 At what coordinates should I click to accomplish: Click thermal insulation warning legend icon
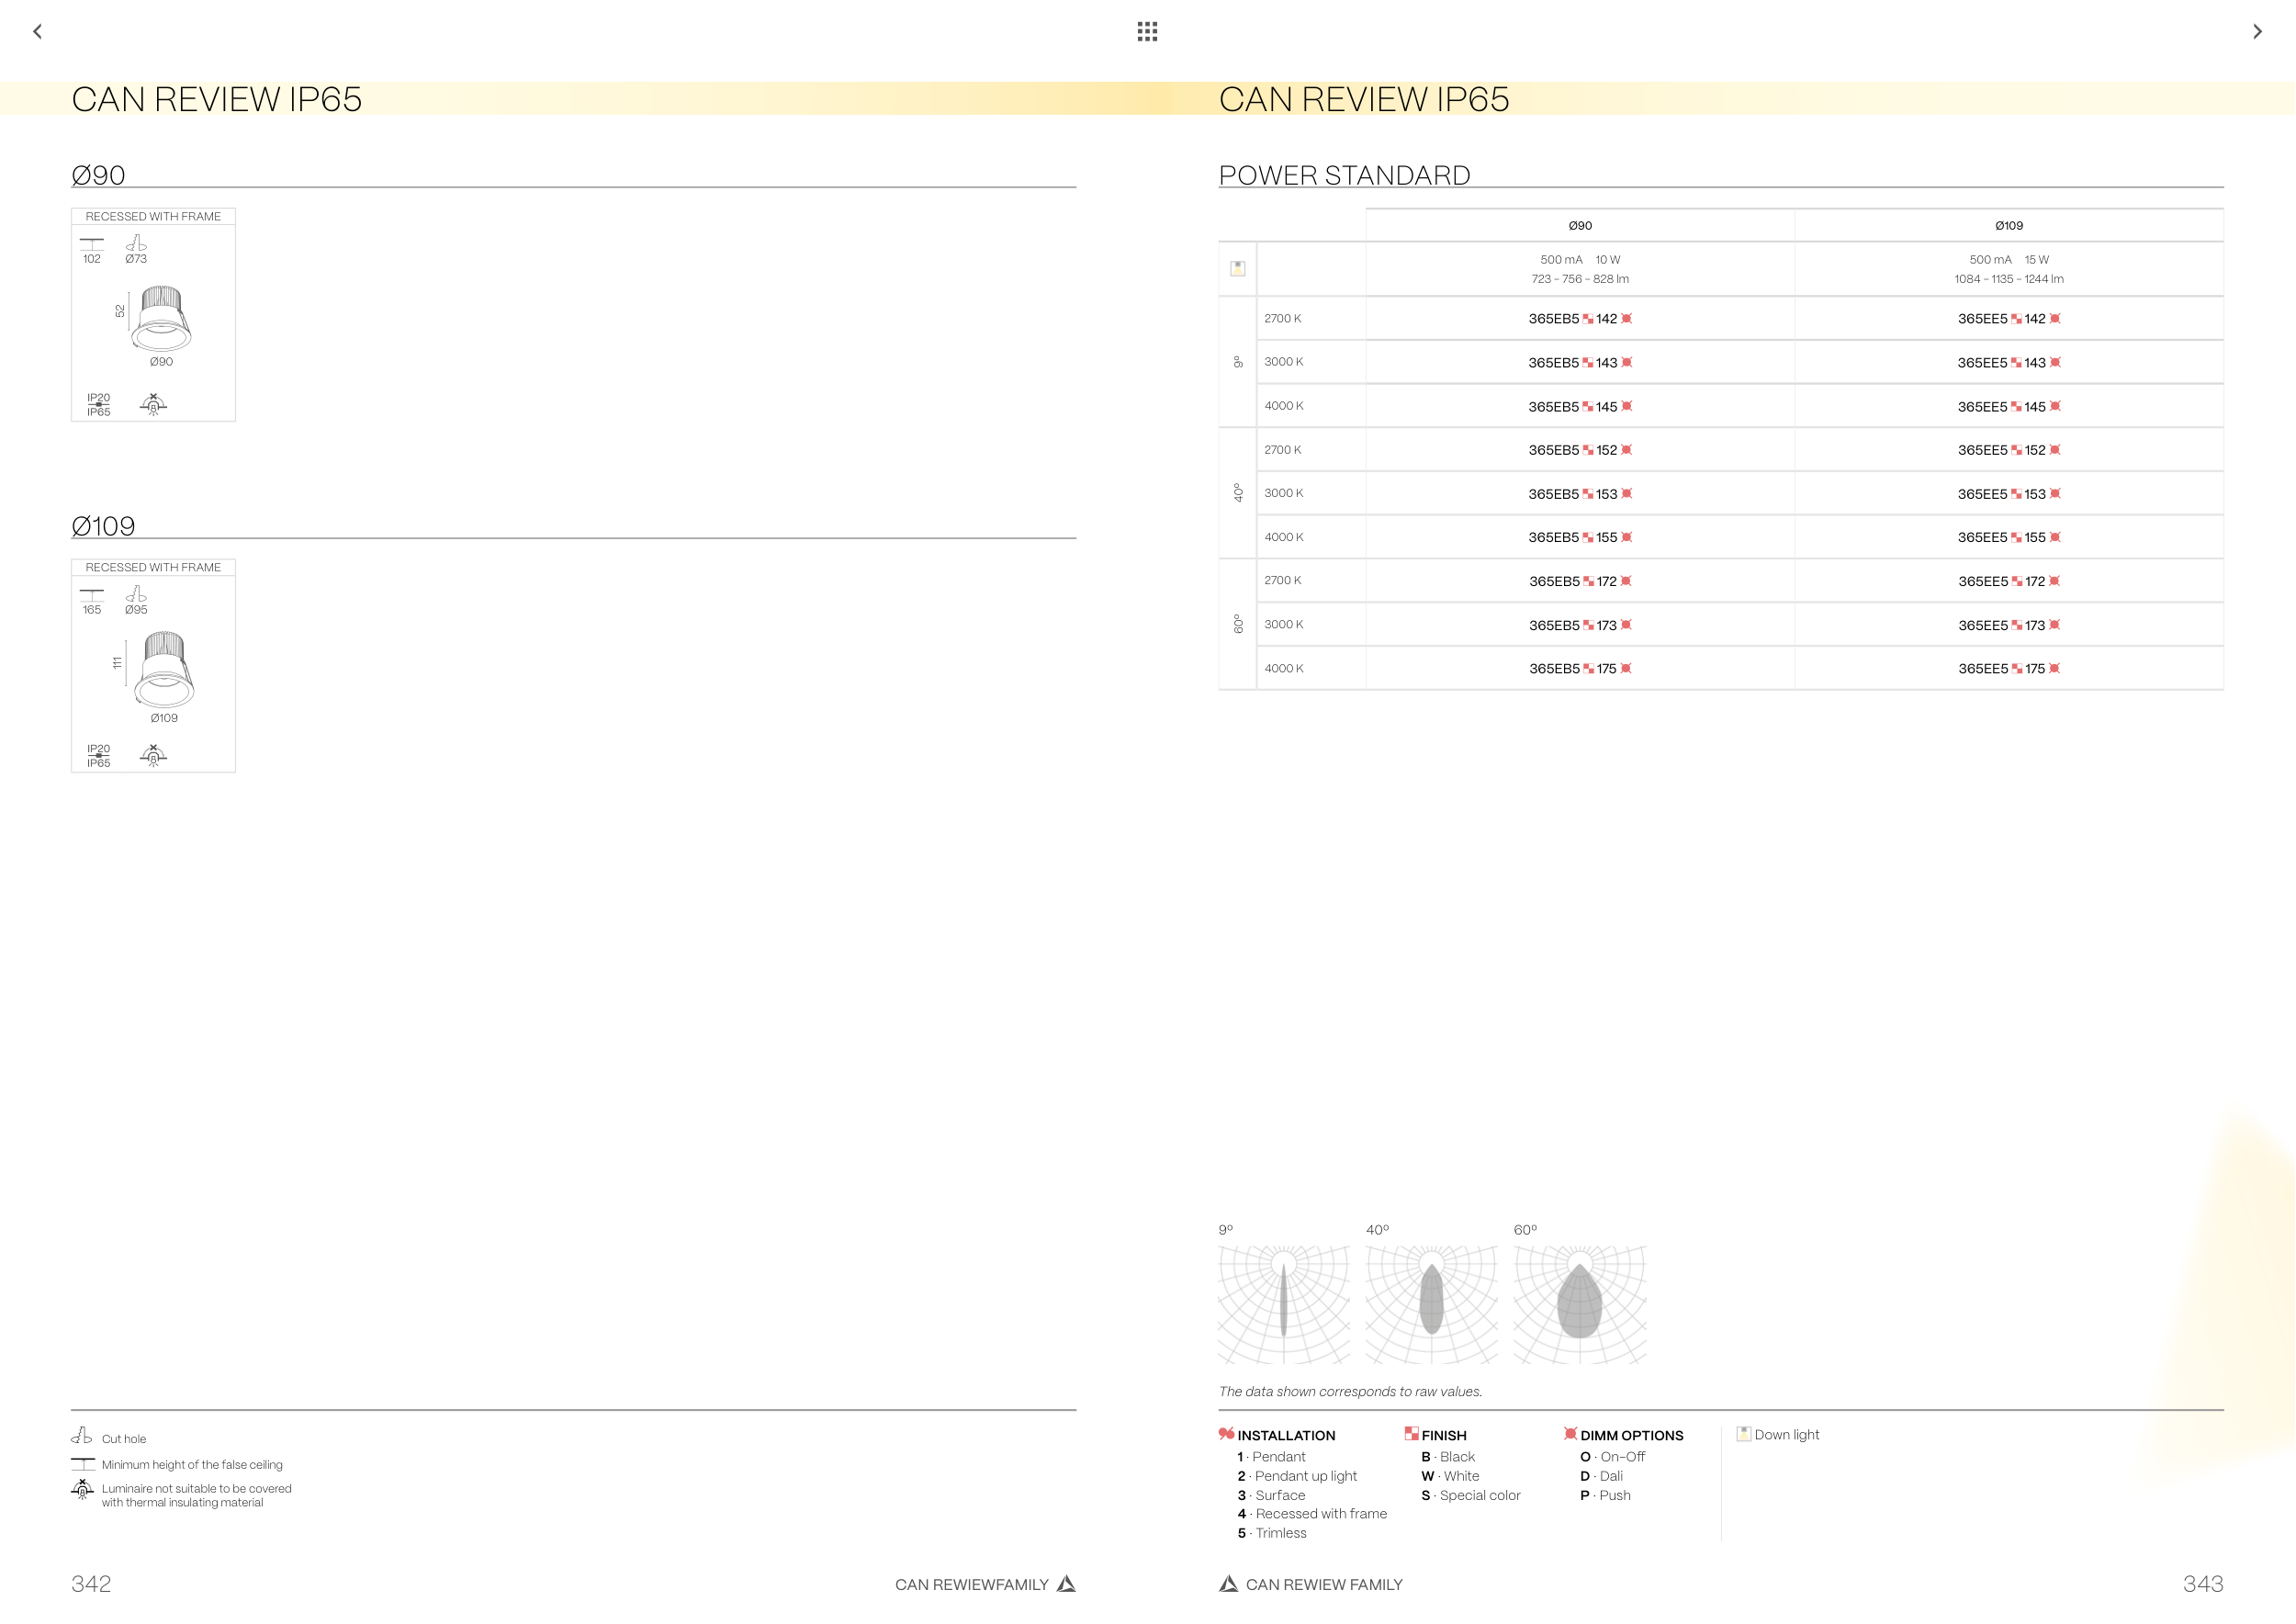[82, 1490]
